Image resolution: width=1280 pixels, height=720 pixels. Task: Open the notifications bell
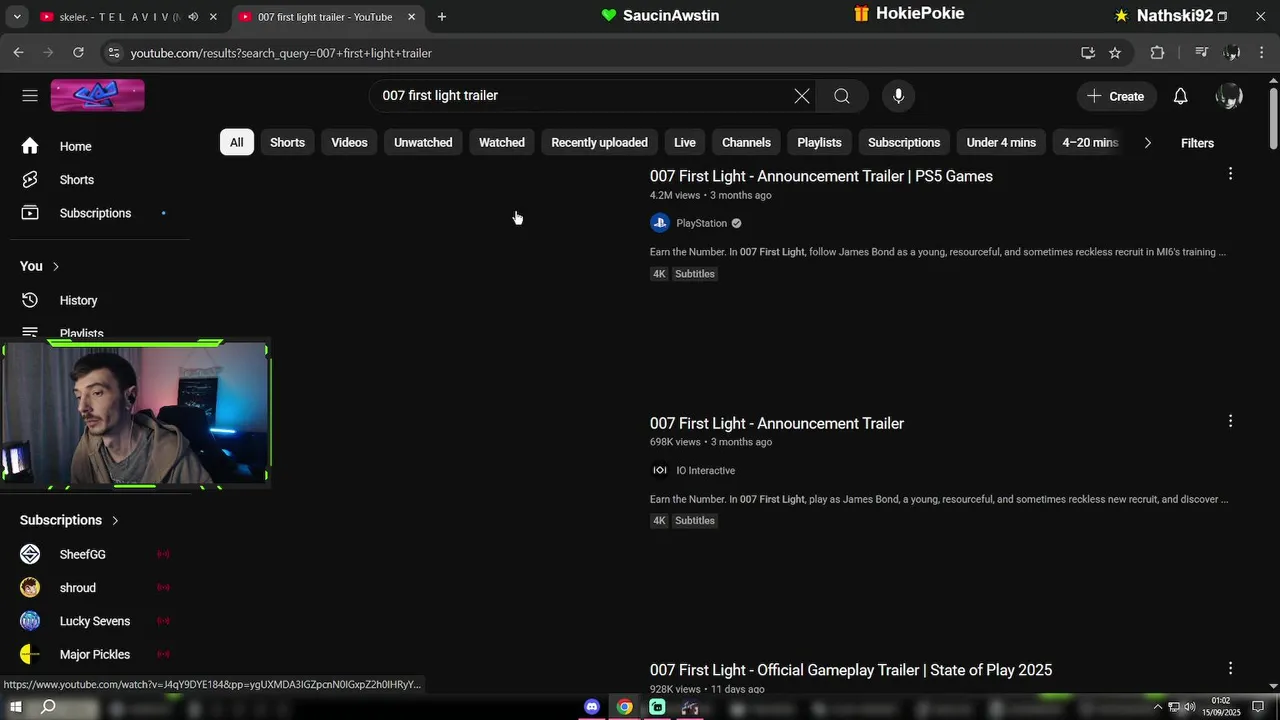pyautogui.click(x=1180, y=96)
